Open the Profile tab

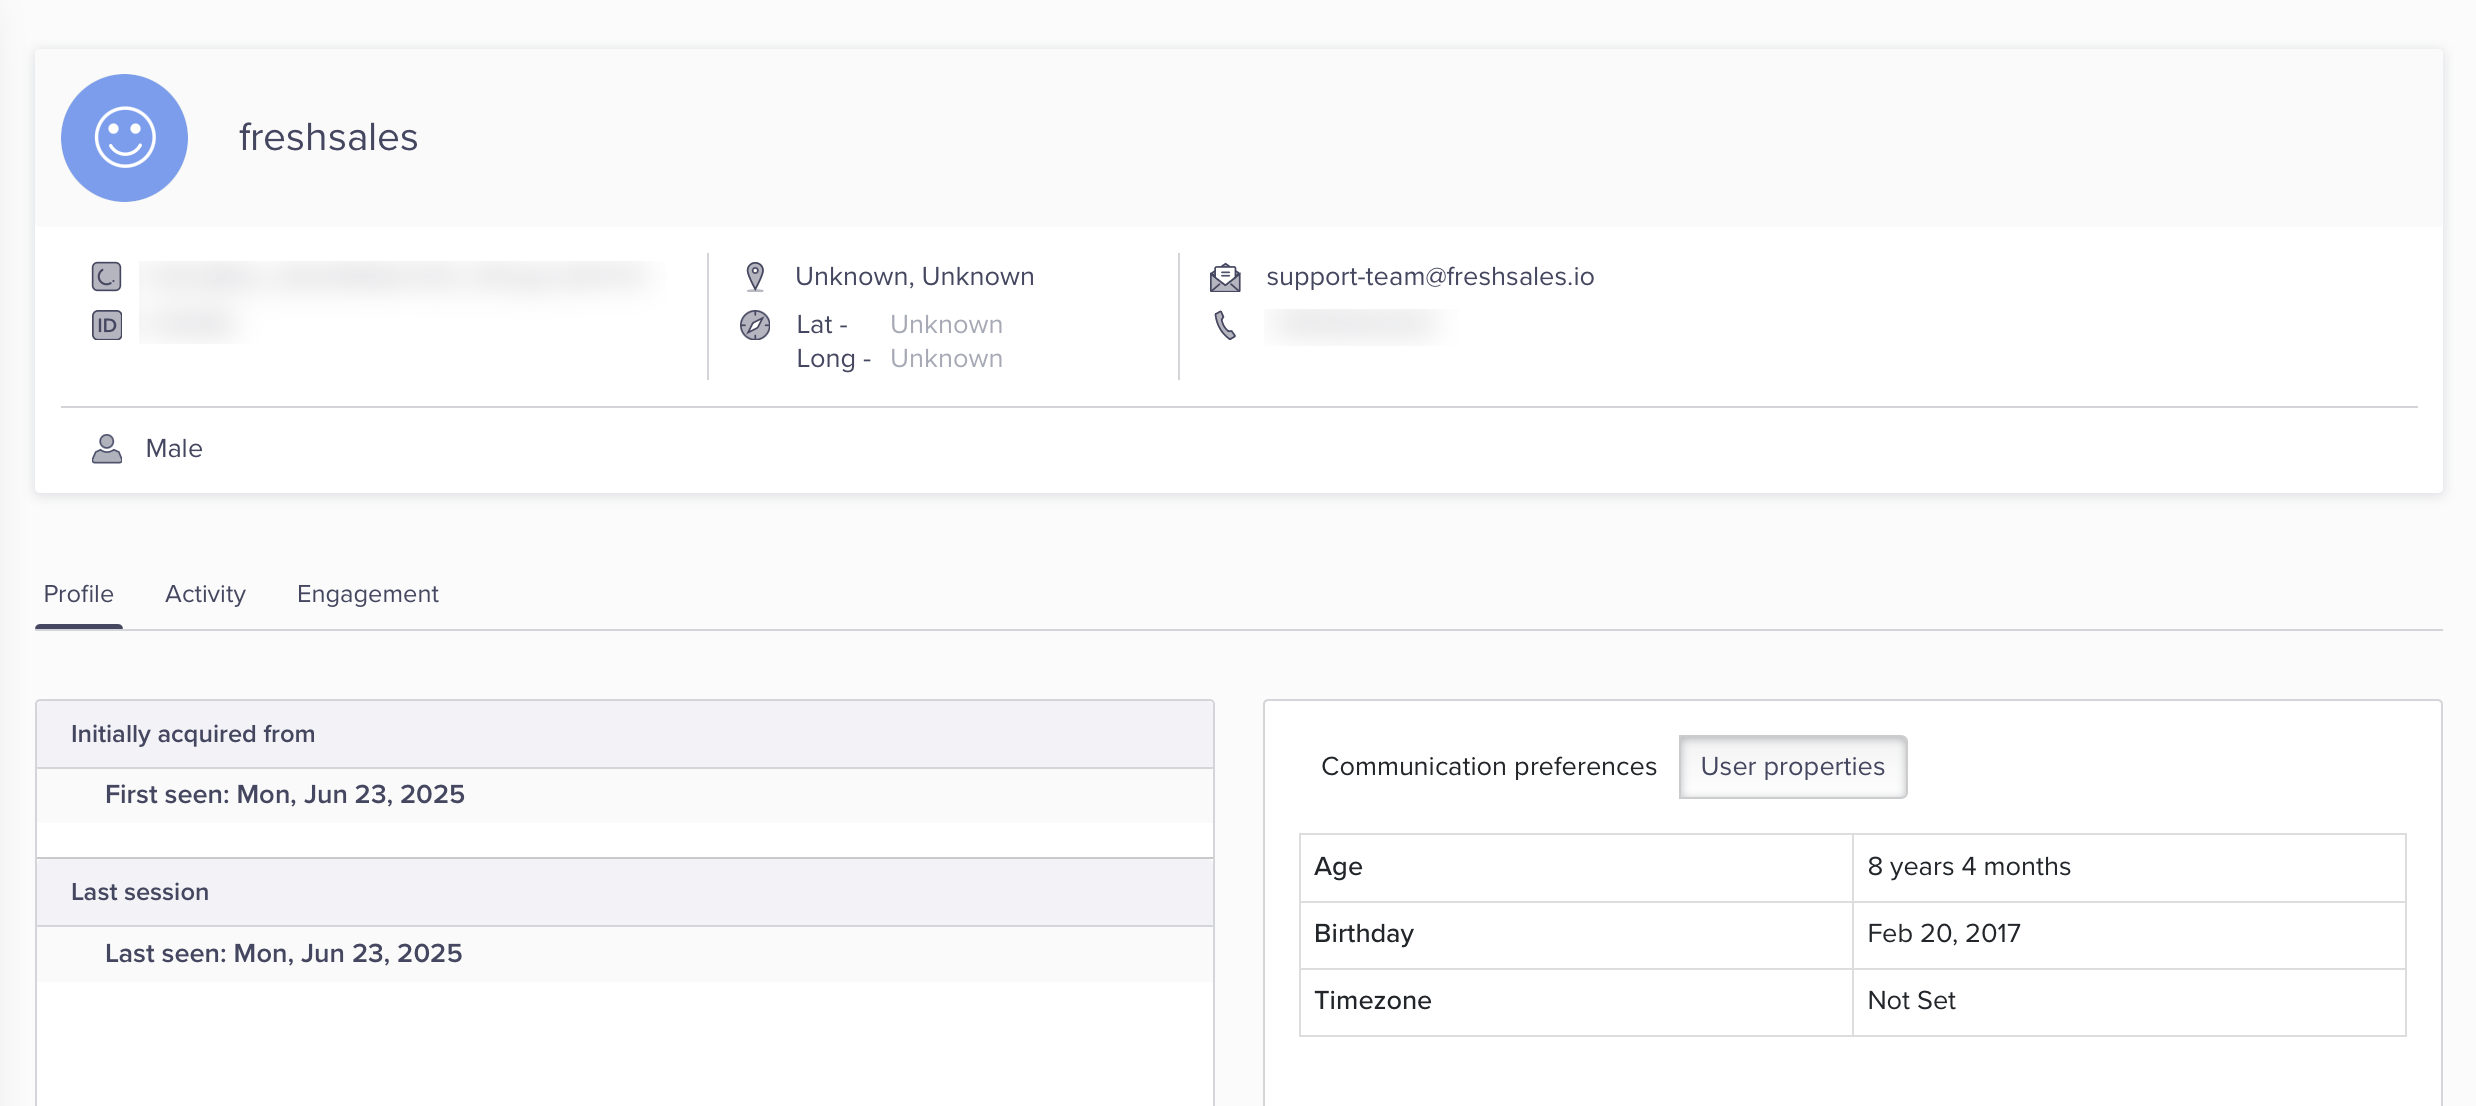[79, 594]
